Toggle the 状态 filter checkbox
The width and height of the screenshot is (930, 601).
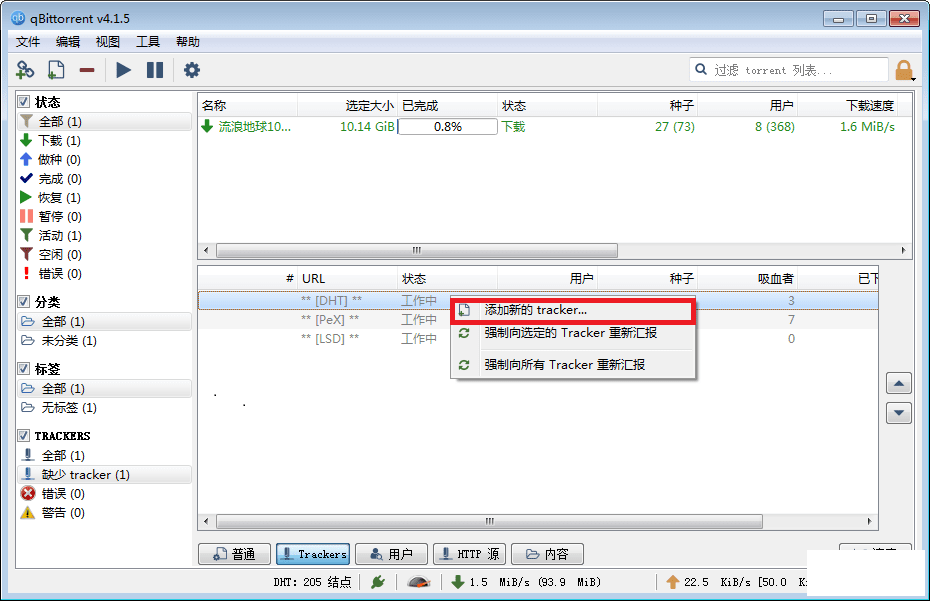(x=24, y=101)
